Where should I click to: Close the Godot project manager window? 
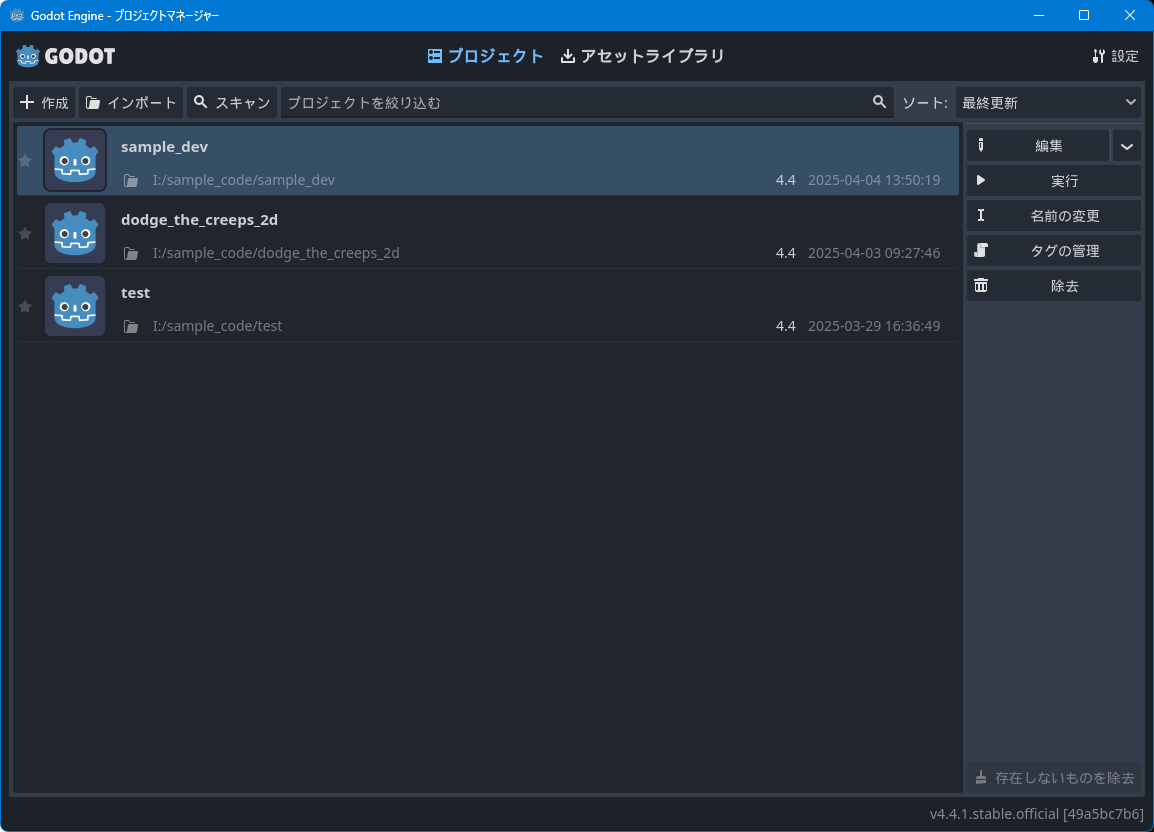pyautogui.click(x=1130, y=15)
